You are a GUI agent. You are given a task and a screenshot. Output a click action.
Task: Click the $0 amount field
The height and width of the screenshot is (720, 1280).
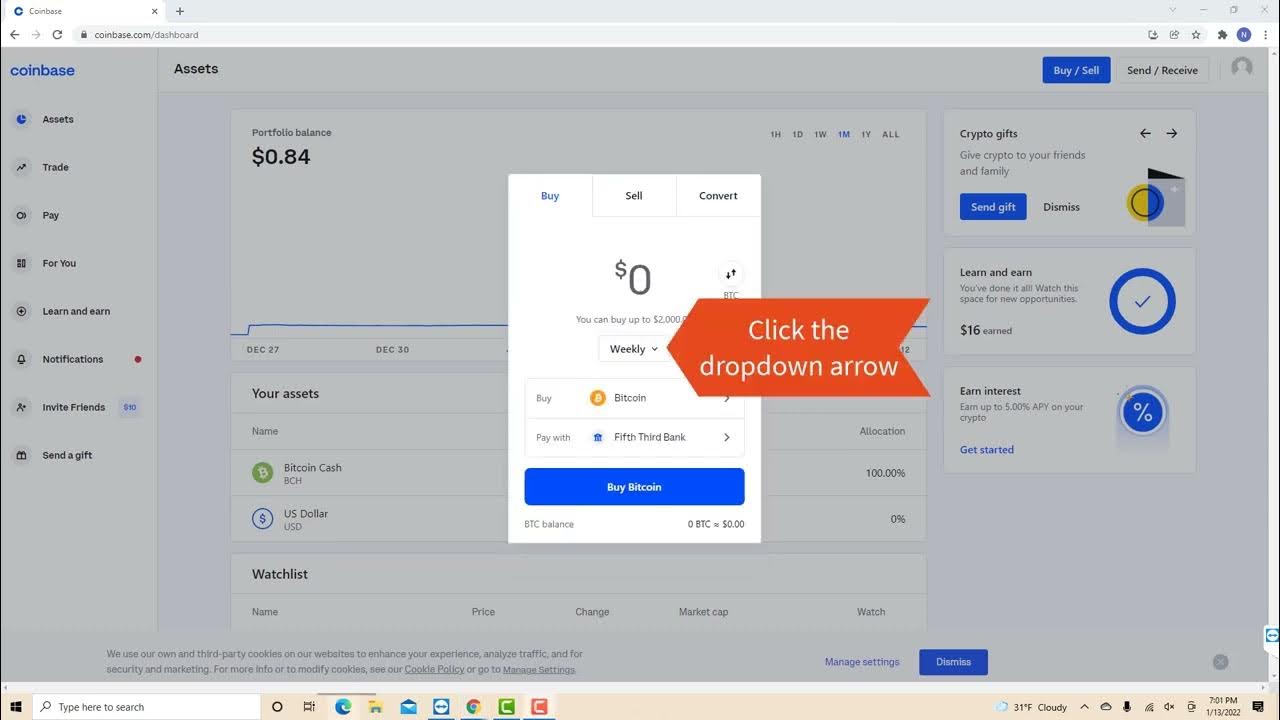coord(633,278)
